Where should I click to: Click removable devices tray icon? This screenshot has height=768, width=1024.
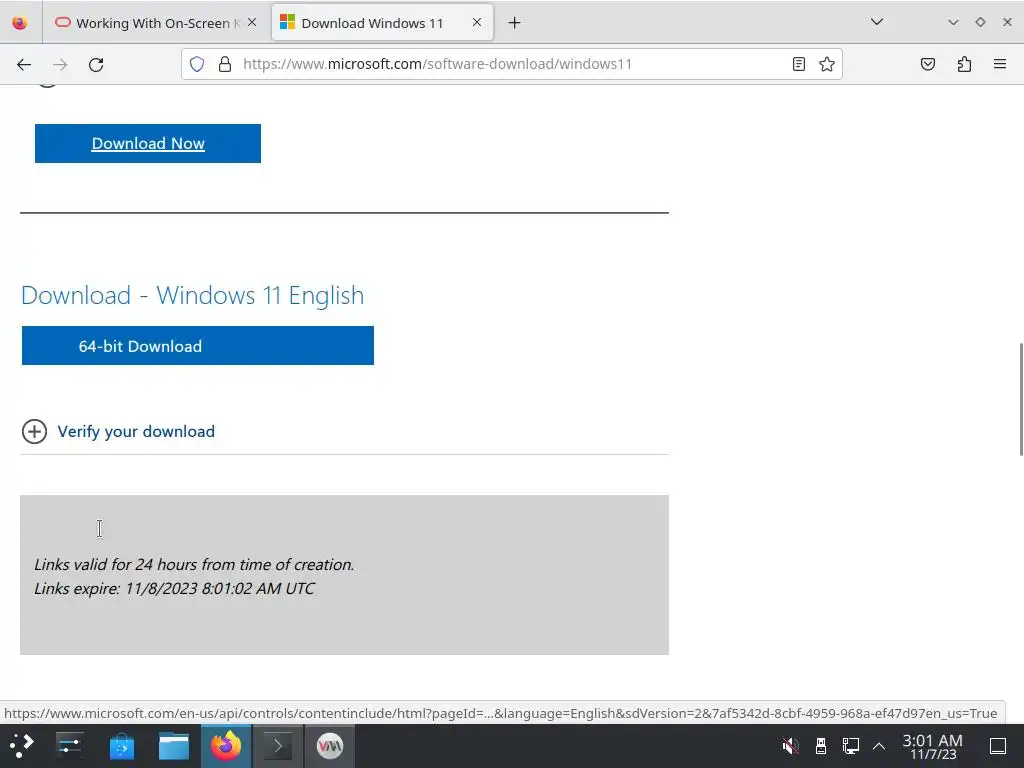coord(821,746)
